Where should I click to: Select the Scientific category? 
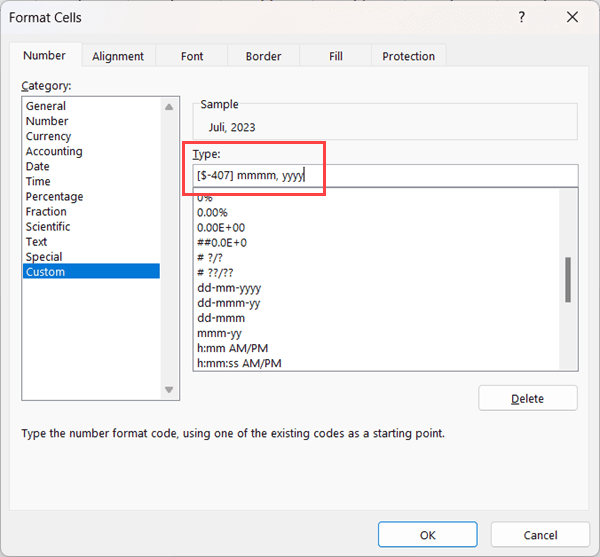91,226
